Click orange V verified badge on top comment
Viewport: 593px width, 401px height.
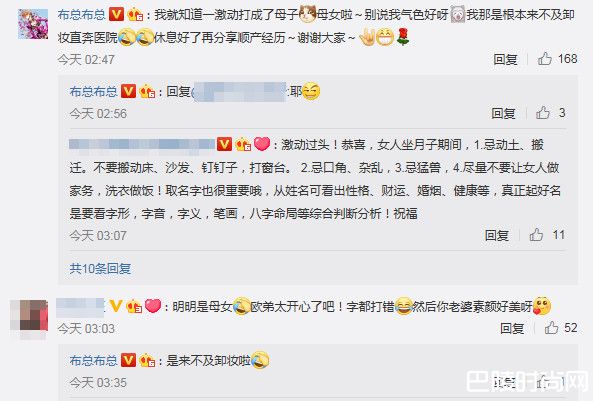click(116, 15)
